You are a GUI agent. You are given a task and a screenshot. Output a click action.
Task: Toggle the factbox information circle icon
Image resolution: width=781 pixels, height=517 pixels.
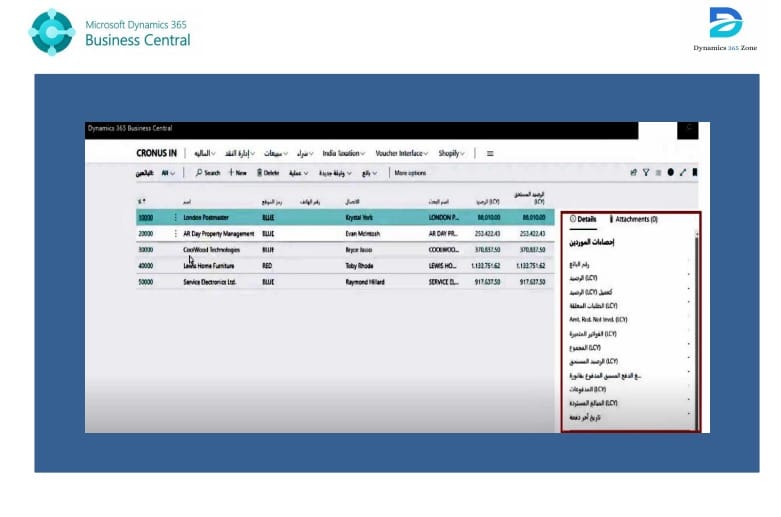(671, 172)
